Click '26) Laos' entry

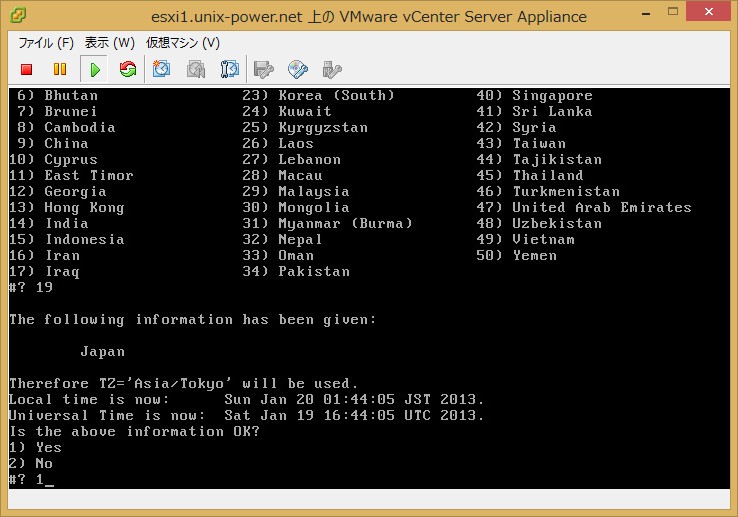(278, 143)
